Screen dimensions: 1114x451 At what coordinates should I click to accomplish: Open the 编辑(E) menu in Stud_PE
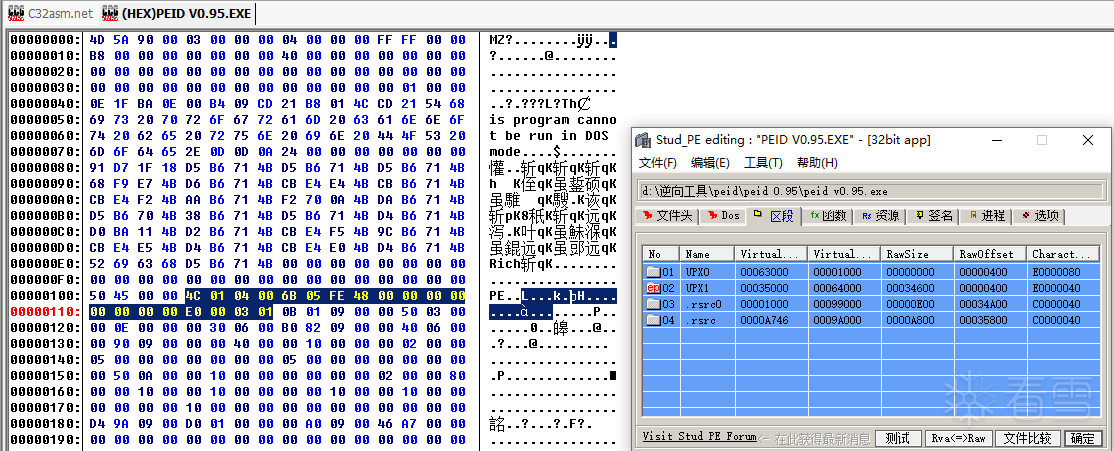[x=710, y=163]
